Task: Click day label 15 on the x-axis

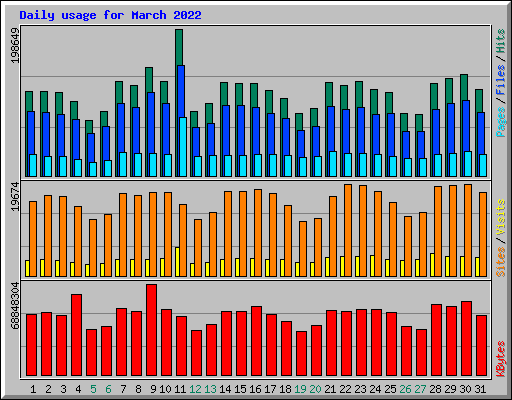Action: (240, 389)
